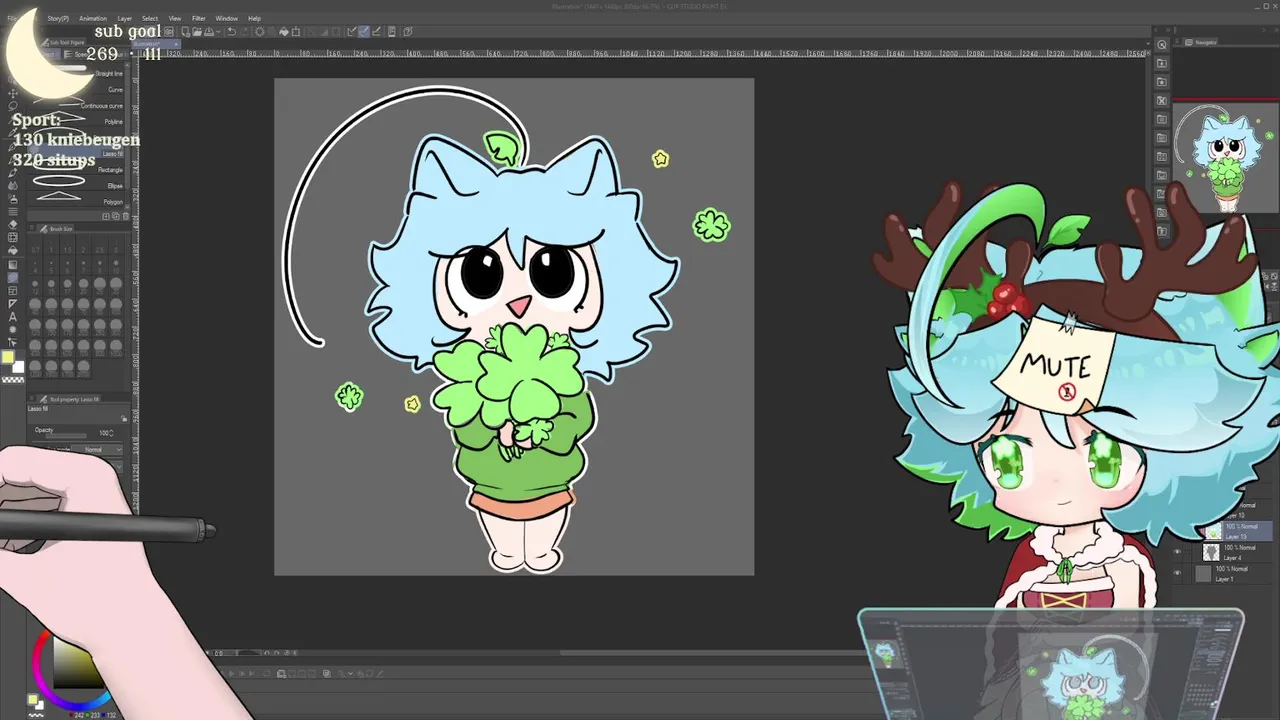Select Layer 1 in the layer list

1222,573
